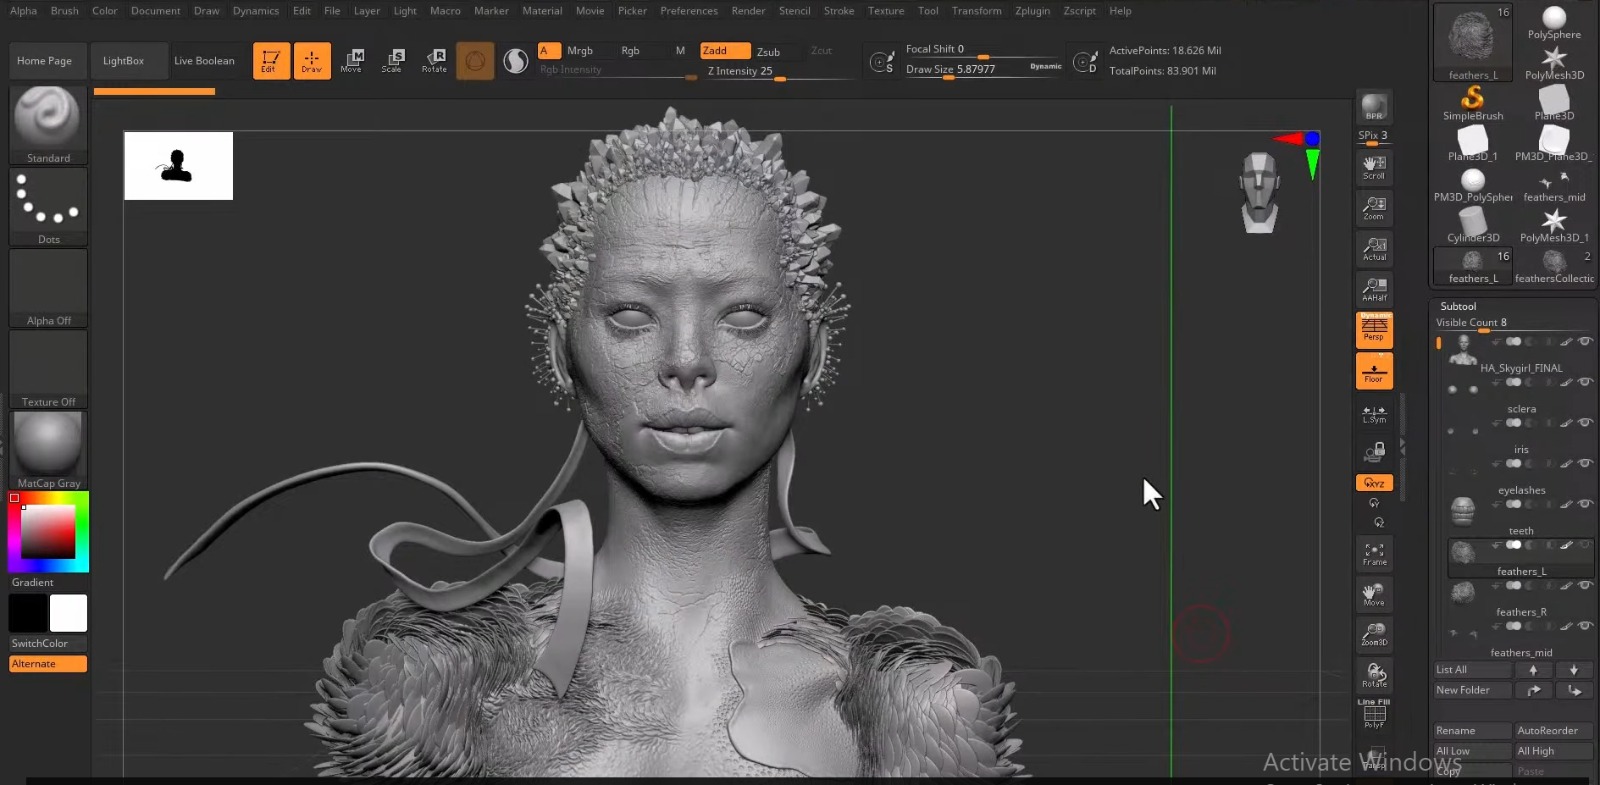Click the Actual size icon
The width and height of the screenshot is (1600, 785).
tap(1374, 248)
